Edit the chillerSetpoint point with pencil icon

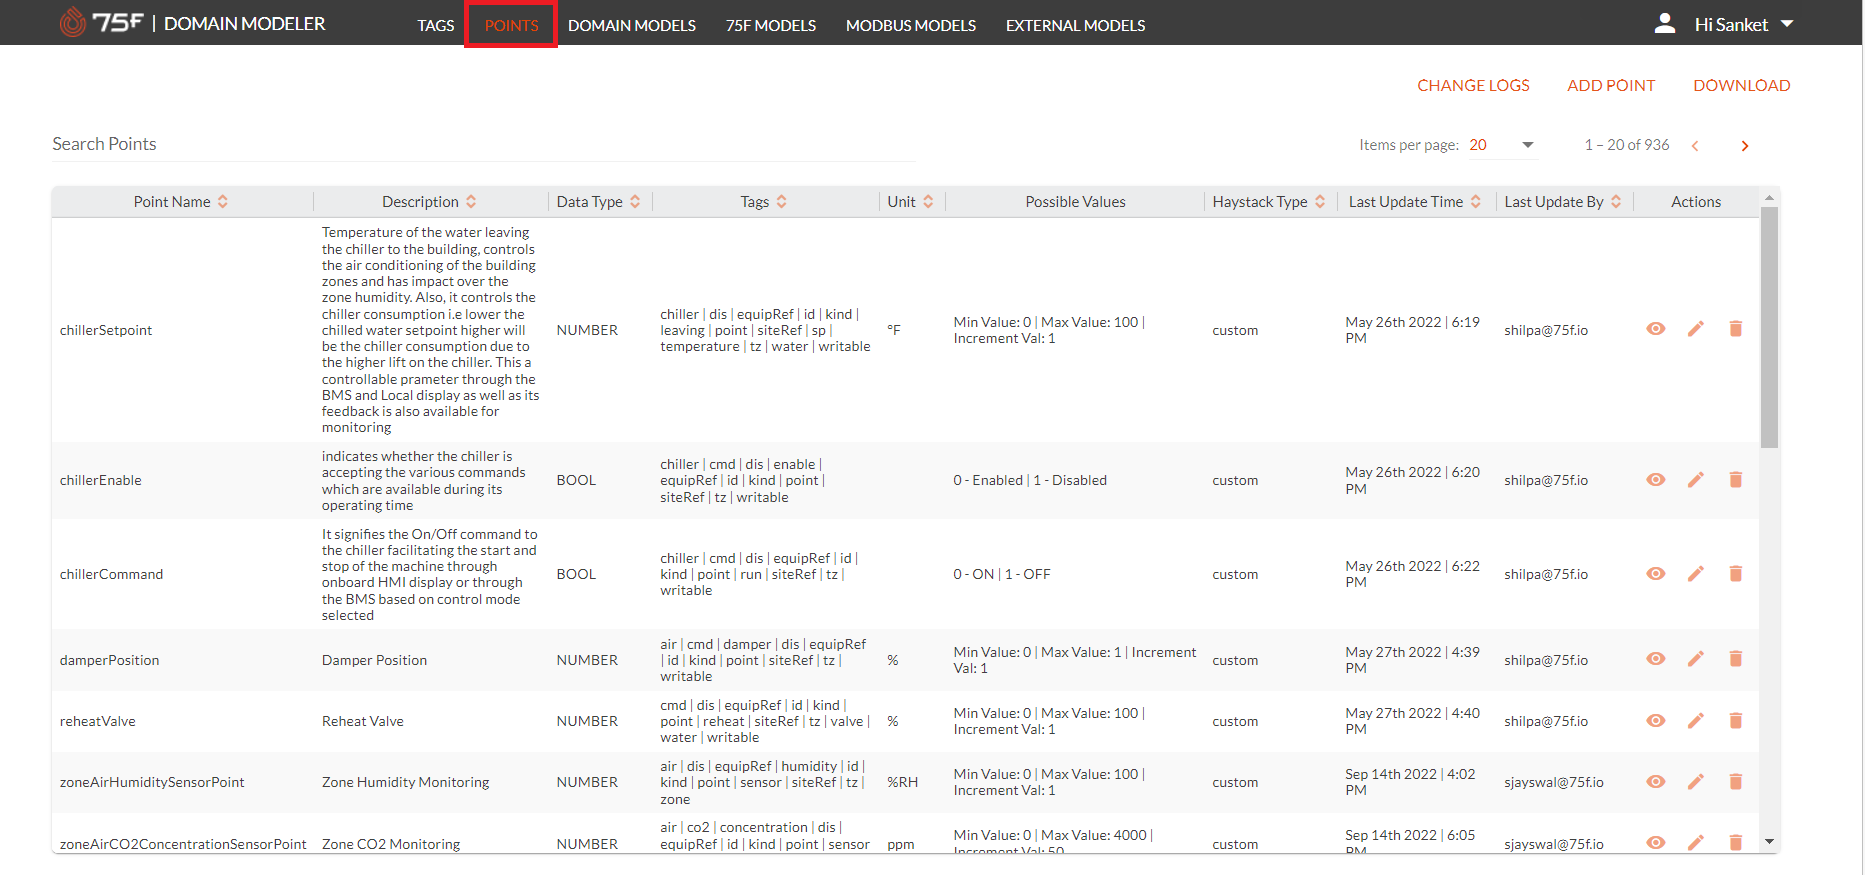(1696, 329)
